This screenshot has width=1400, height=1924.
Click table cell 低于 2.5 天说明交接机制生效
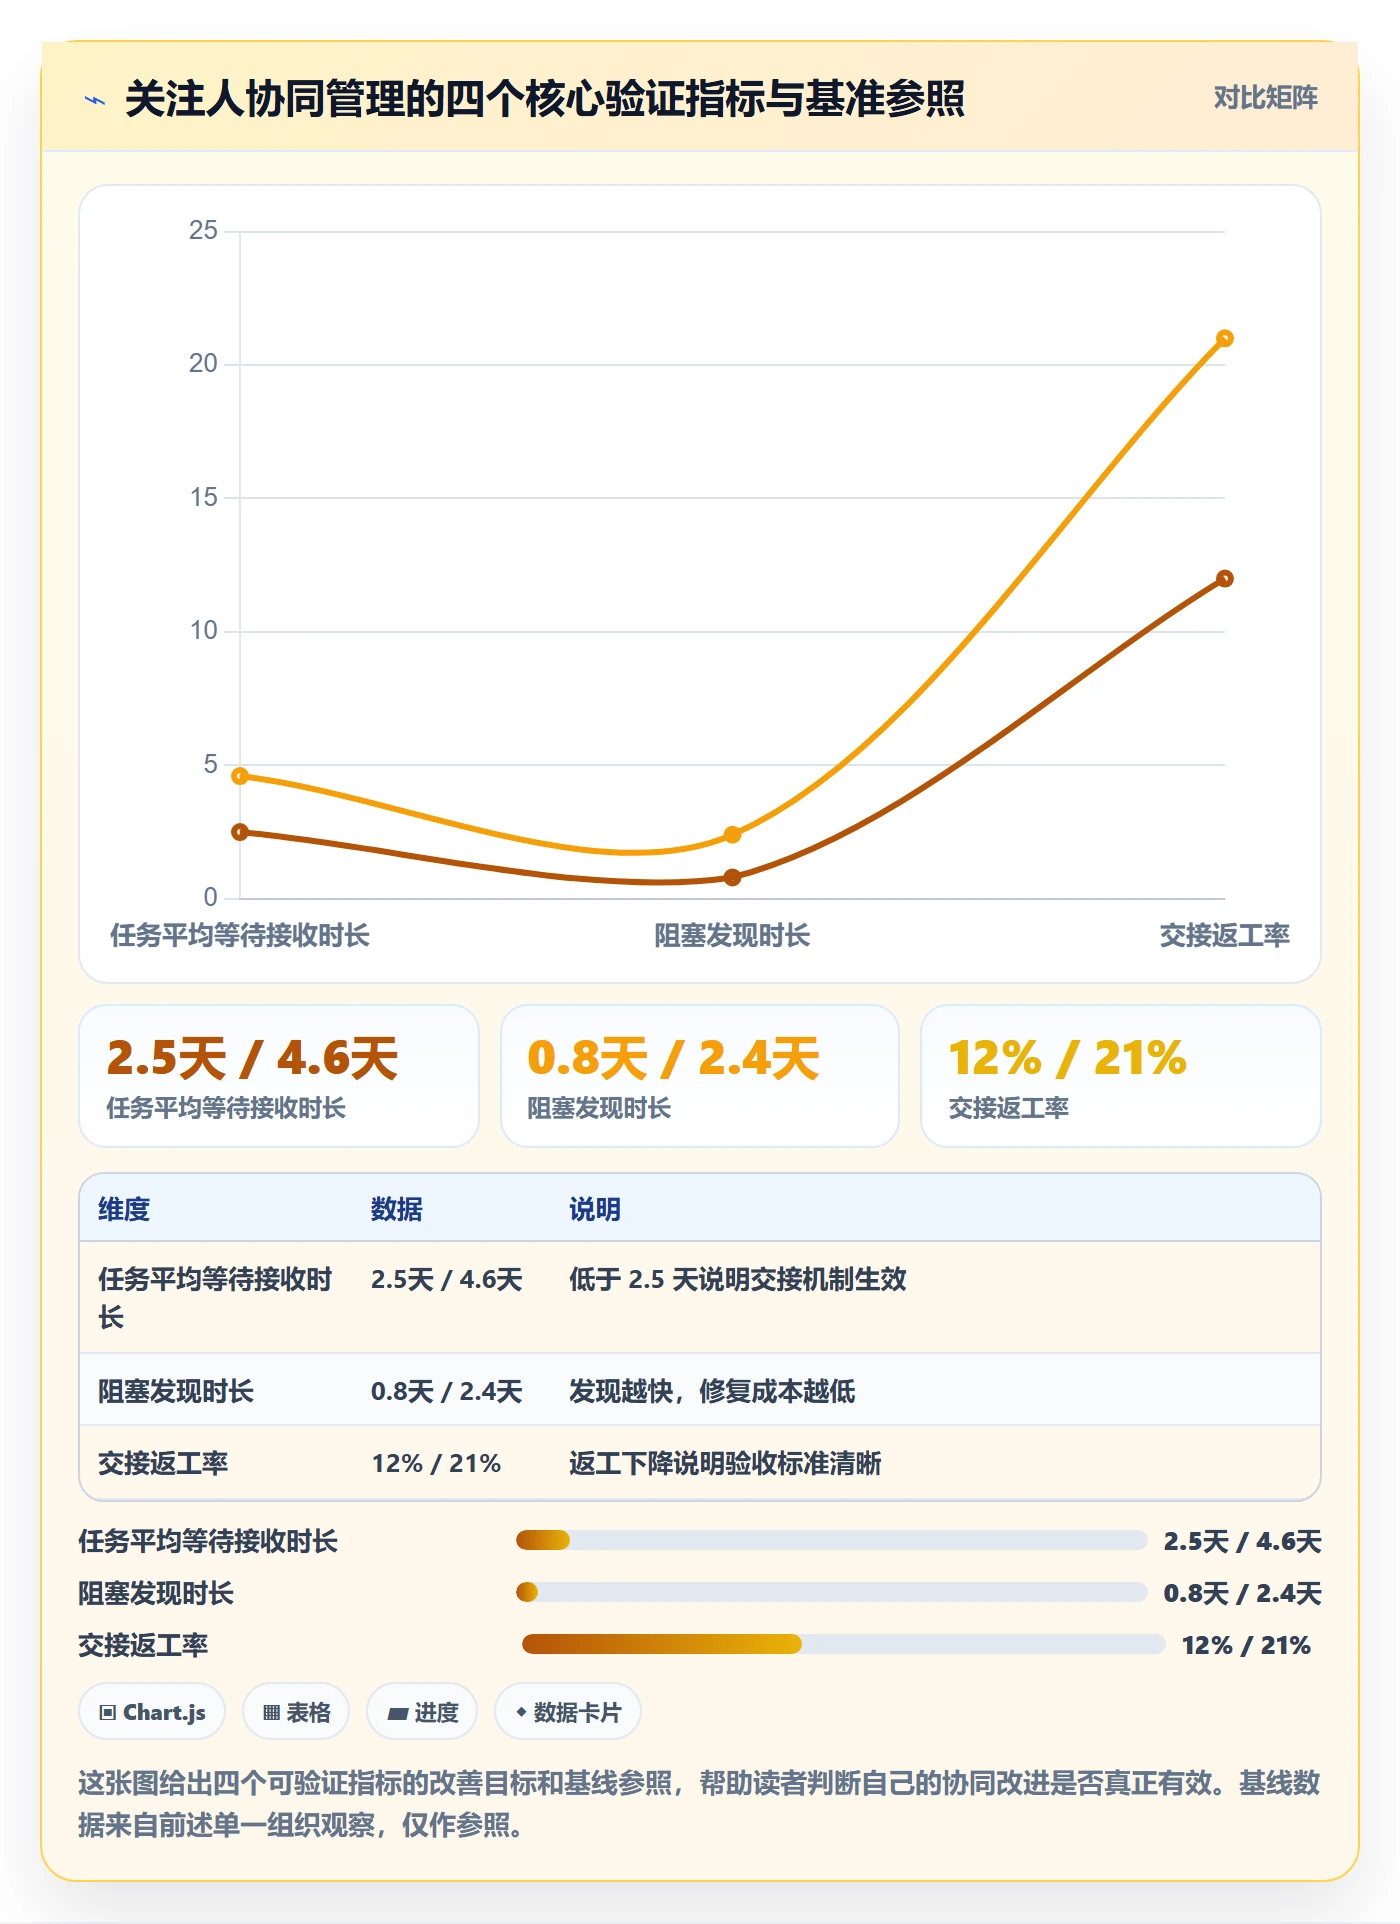(x=738, y=1279)
